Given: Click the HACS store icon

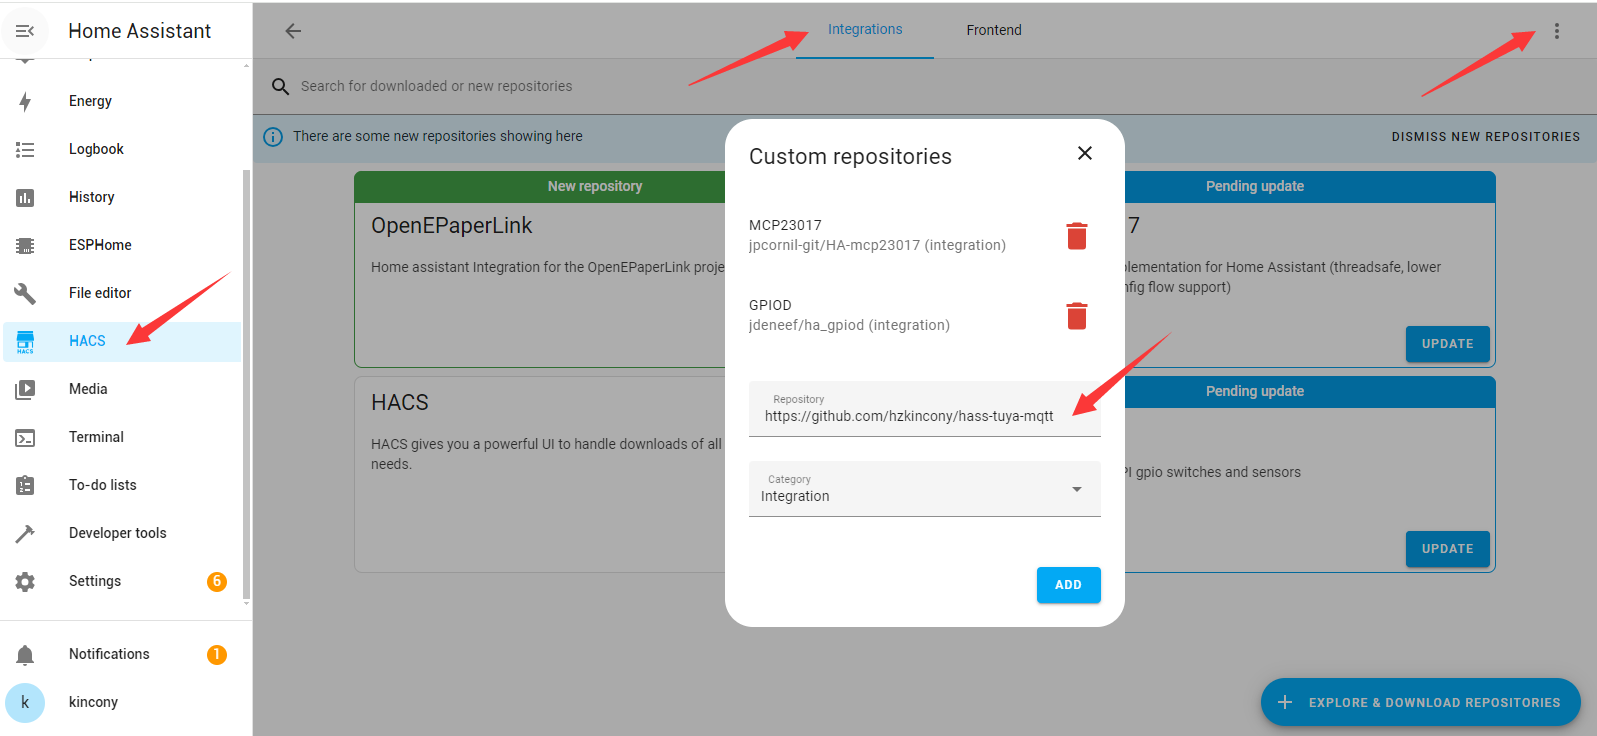Looking at the screenshot, I should [x=25, y=341].
